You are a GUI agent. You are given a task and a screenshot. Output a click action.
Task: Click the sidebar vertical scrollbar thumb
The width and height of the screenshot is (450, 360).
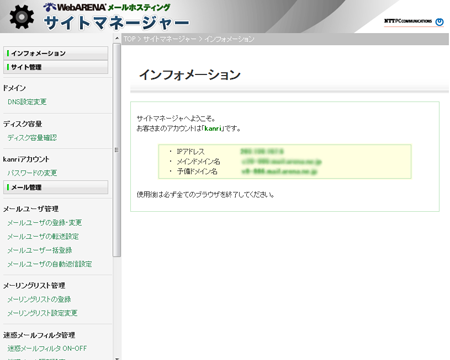pos(117,150)
